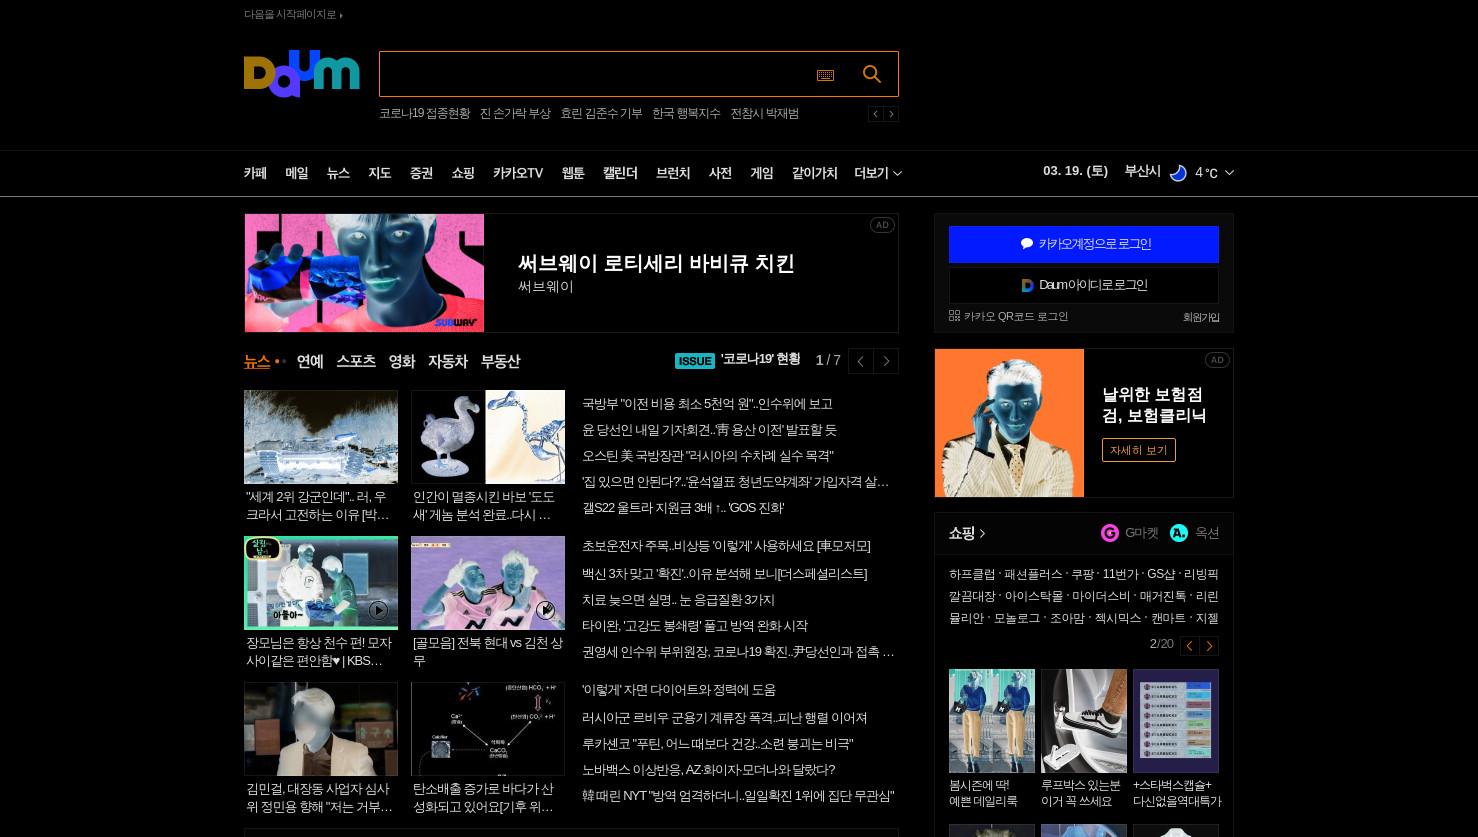Click the moon weather icon
The height and width of the screenshot is (837, 1478).
pyautogui.click(x=1178, y=173)
